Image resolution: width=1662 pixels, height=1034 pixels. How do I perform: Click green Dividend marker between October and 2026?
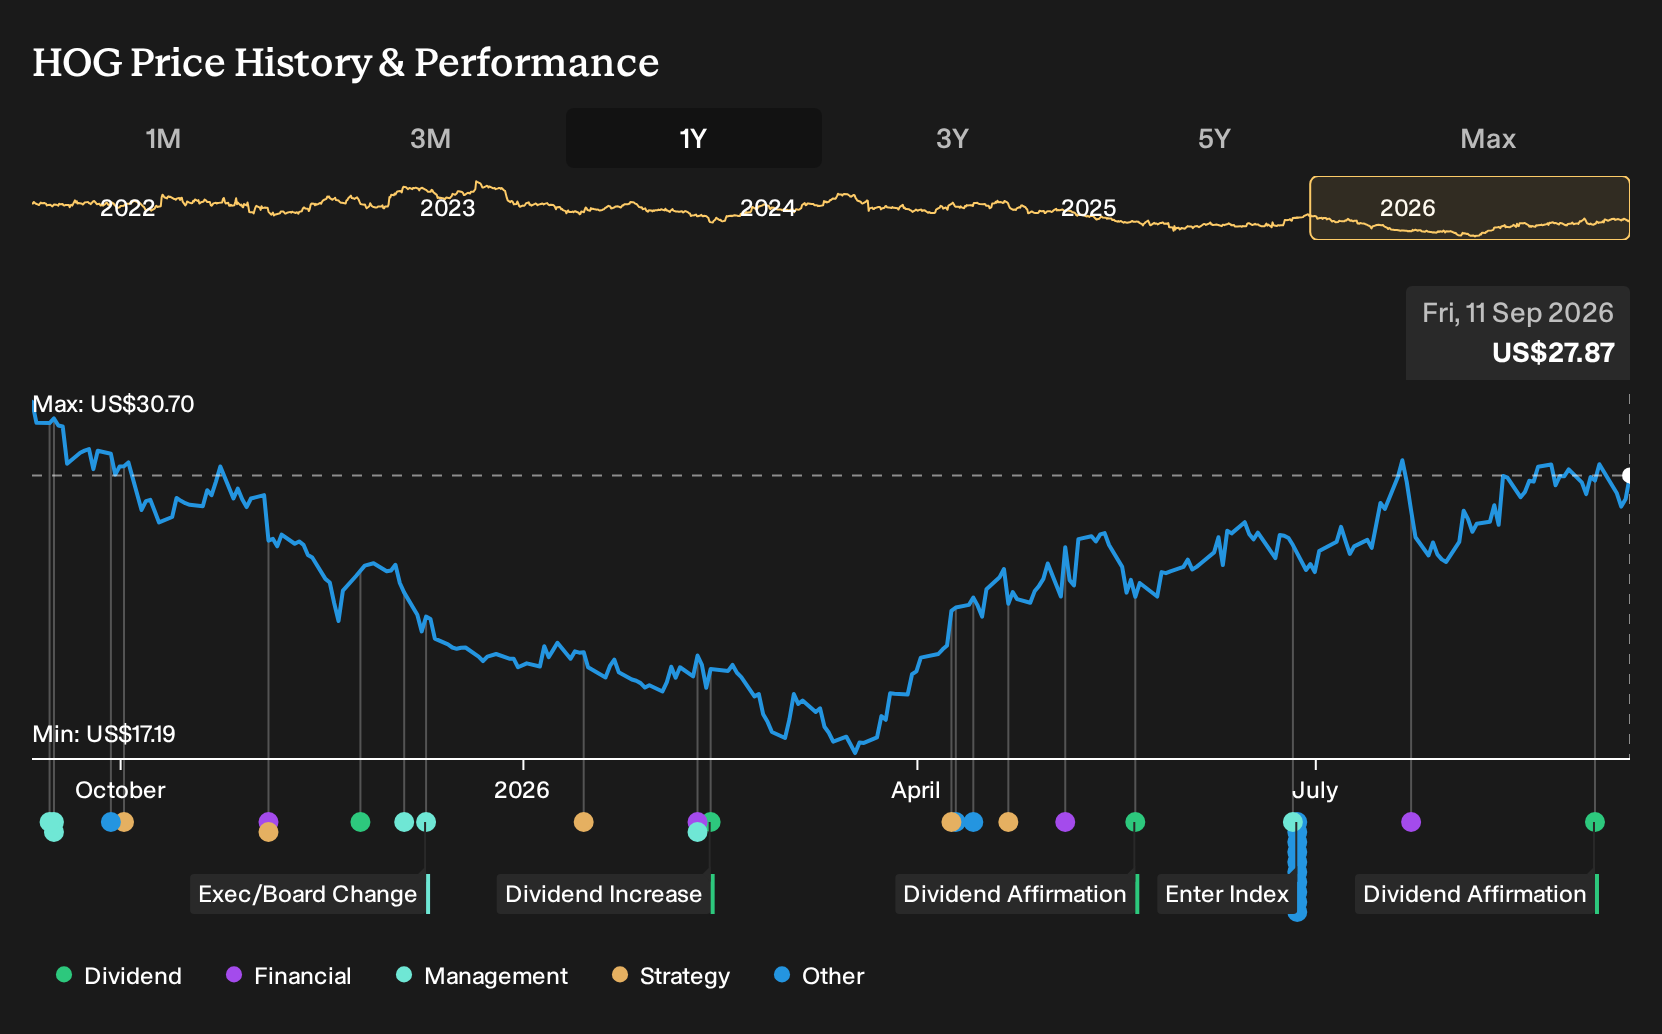click(x=361, y=822)
